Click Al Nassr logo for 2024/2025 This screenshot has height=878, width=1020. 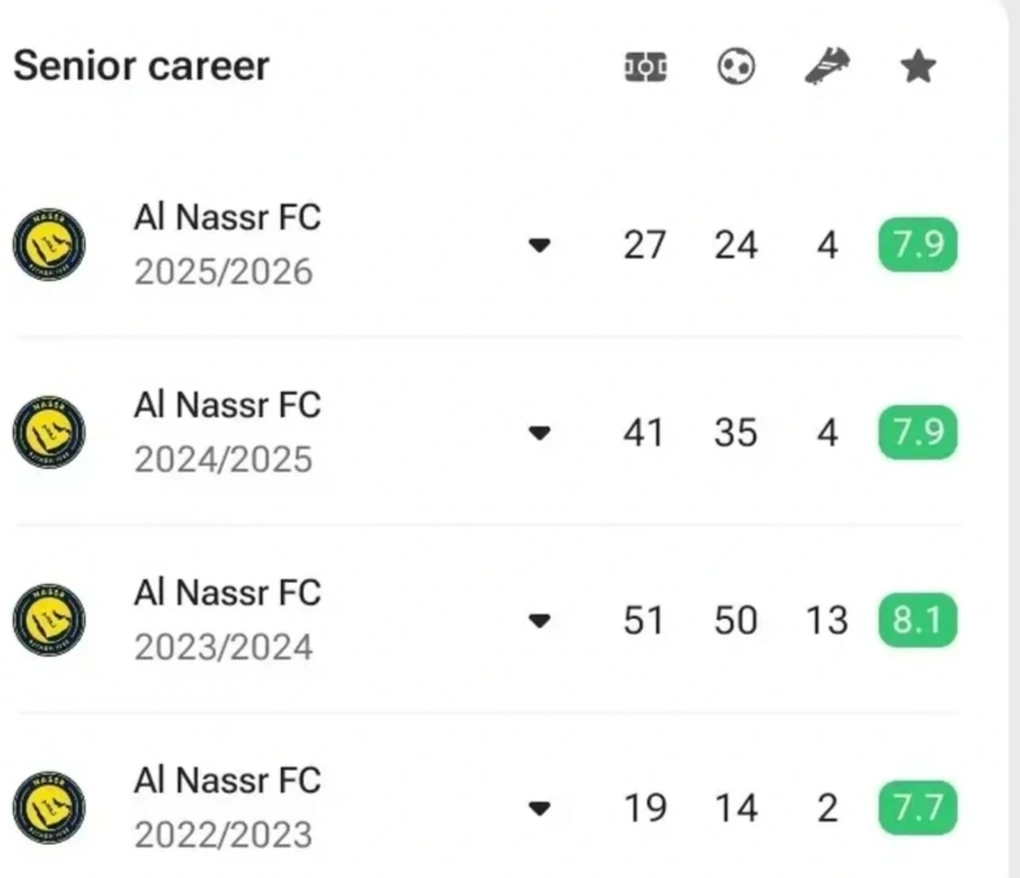[x=49, y=432]
